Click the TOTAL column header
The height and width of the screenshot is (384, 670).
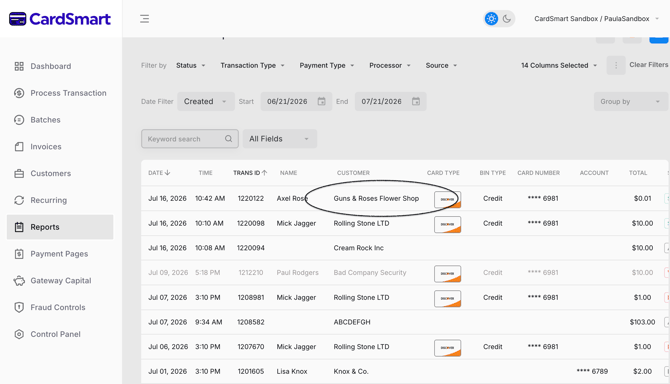638,173
